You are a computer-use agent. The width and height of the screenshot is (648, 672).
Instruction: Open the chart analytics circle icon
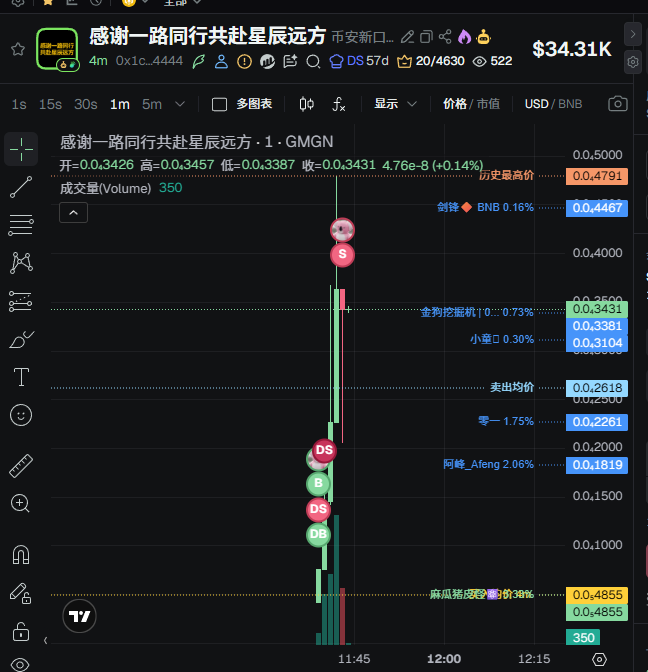[267, 61]
